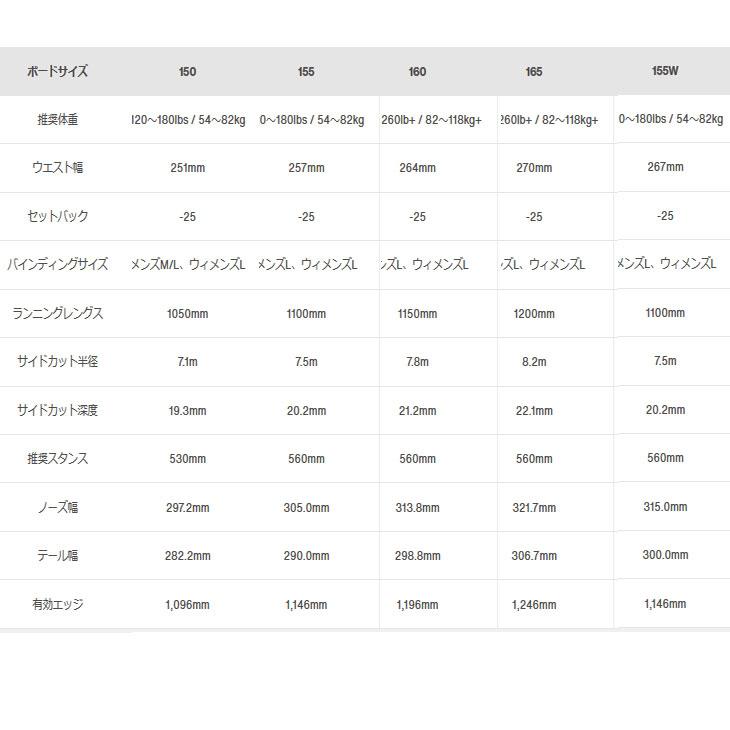
Task: Select the running length value 1200mm
Action: coord(534,314)
